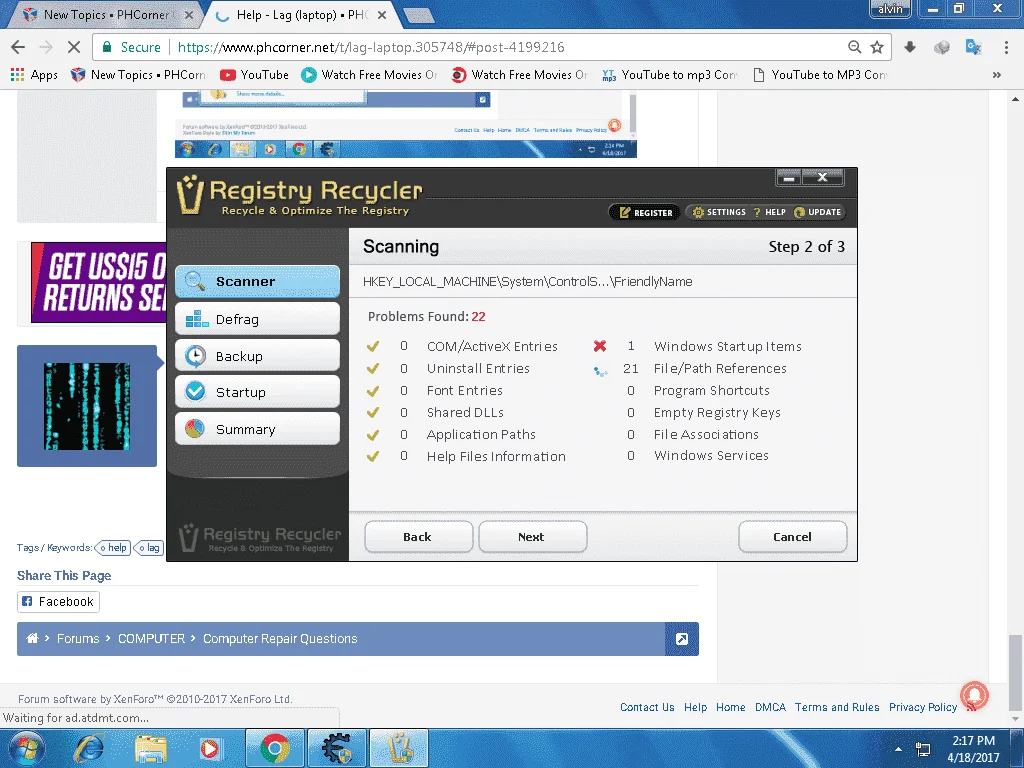Open YouTube to mp3 Converter bookmark
The height and width of the screenshot is (768, 1024).
[669, 74]
